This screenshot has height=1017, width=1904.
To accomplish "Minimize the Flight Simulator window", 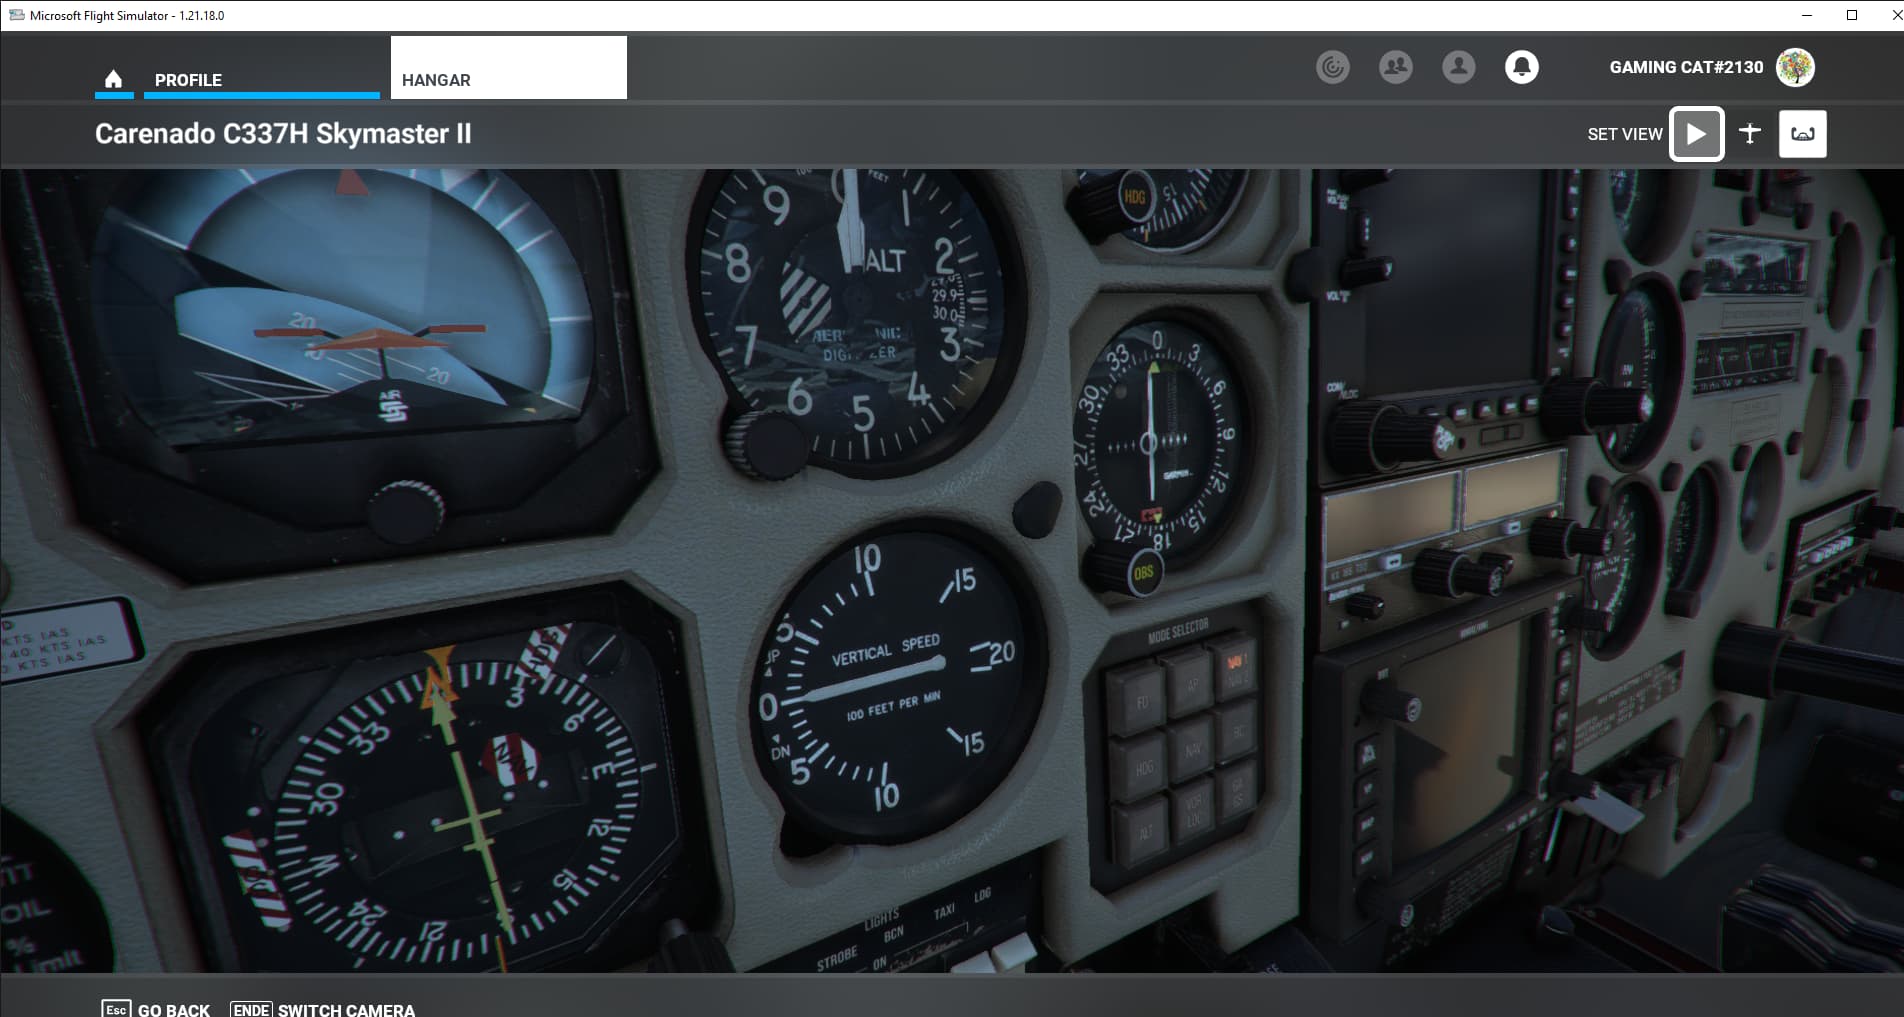I will (1806, 15).
